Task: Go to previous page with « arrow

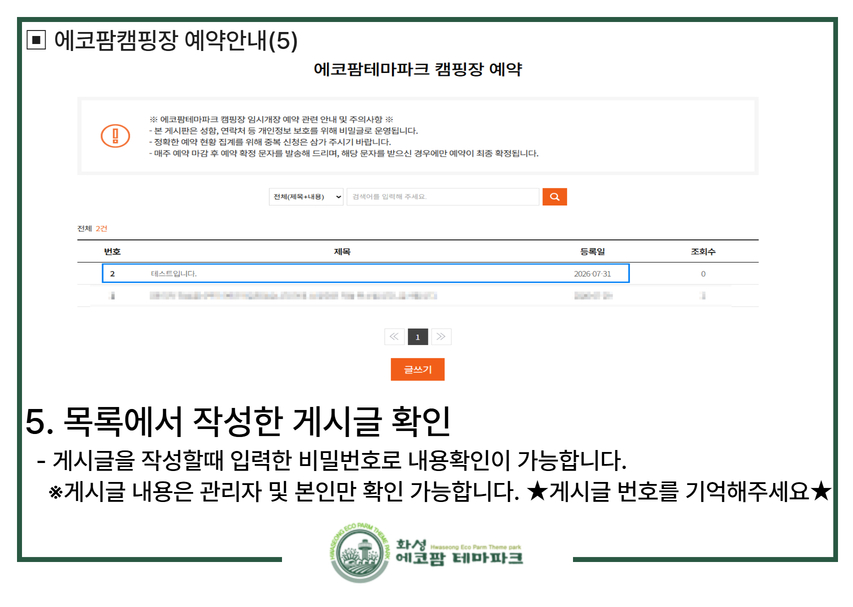Action: click(x=394, y=337)
